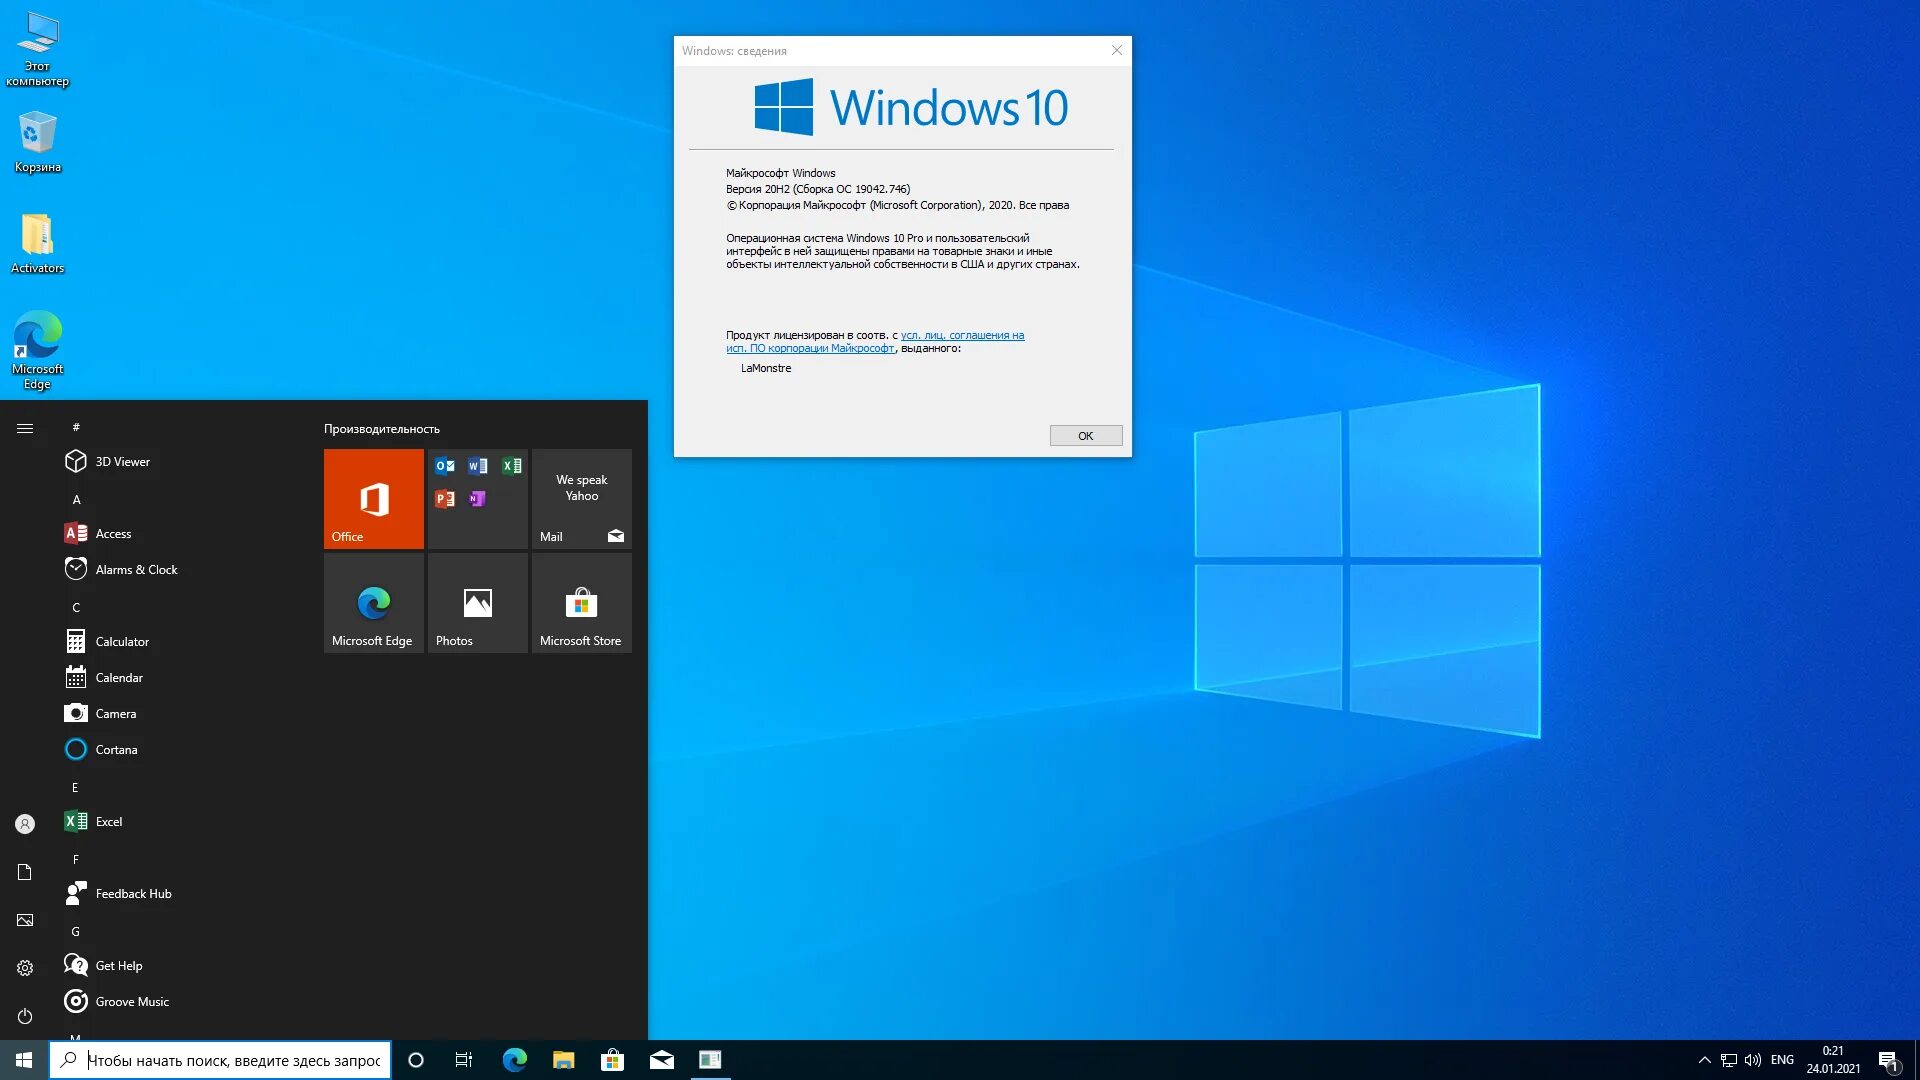
Task: Launch Microsoft Edge tile in Start menu
Action: (x=373, y=603)
